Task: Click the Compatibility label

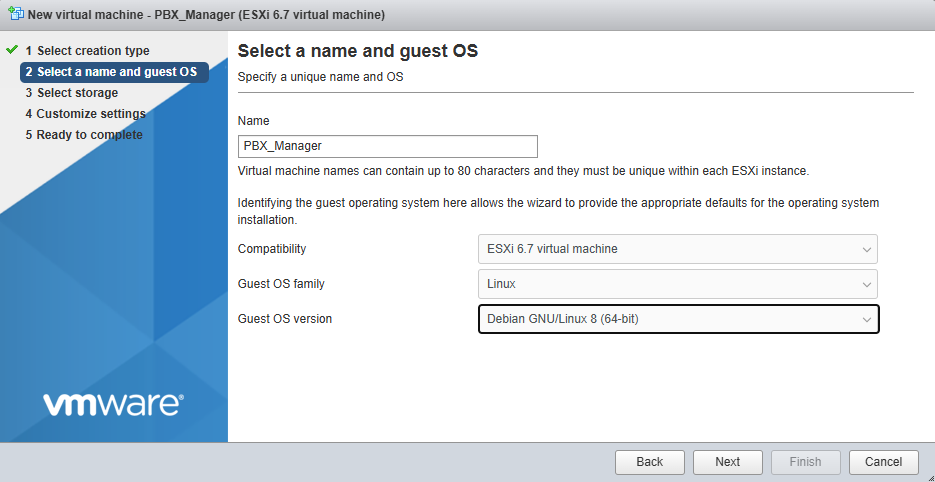Action: pyautogui.click(x=272, y=249)
